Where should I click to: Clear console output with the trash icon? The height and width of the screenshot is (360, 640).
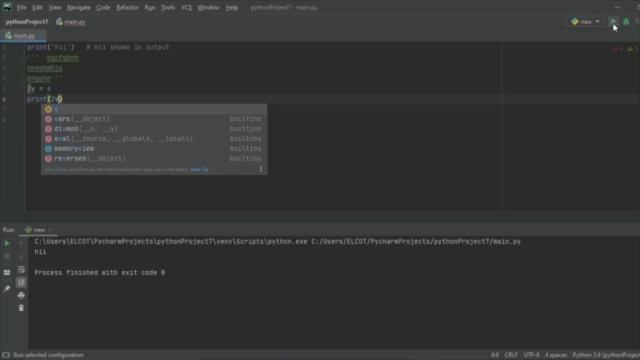pos(21,308)
